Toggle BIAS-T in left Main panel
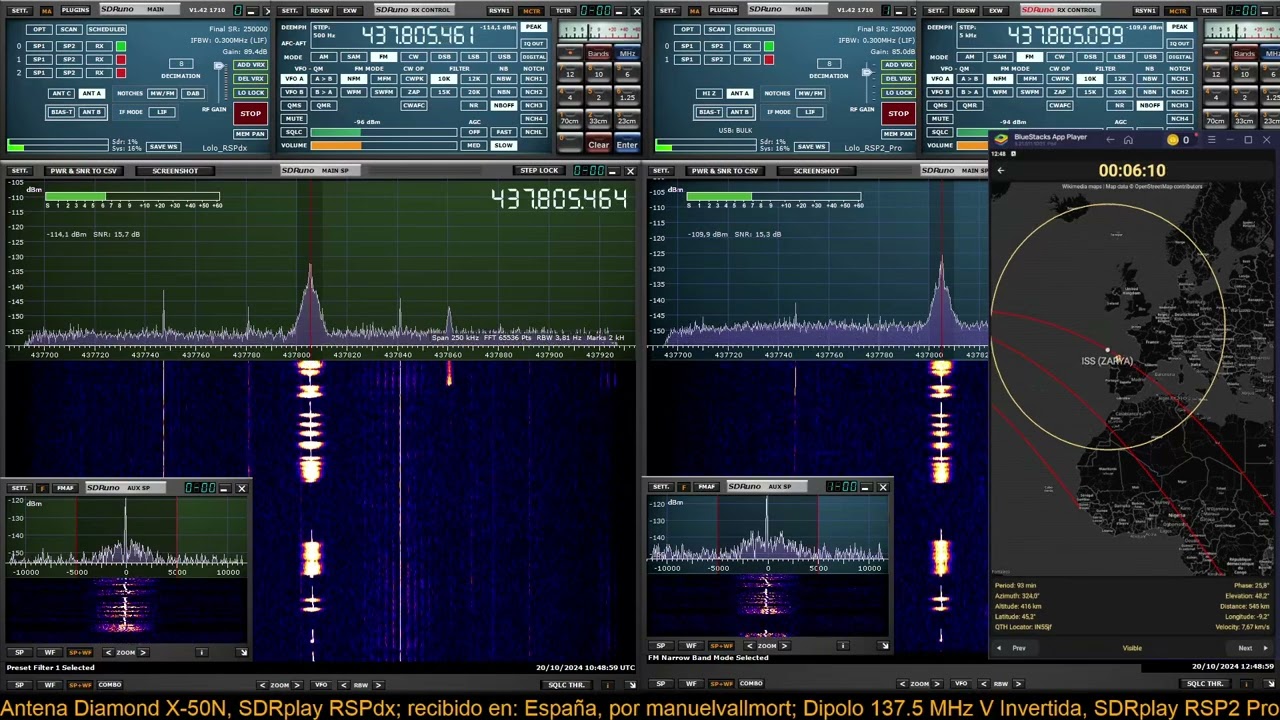Screen dimensions: 1280x720 (x=61, y=112)
